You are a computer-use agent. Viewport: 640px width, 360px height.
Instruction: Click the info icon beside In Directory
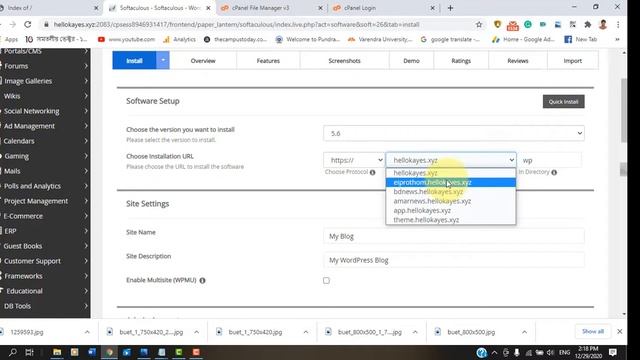coord(554,172)
